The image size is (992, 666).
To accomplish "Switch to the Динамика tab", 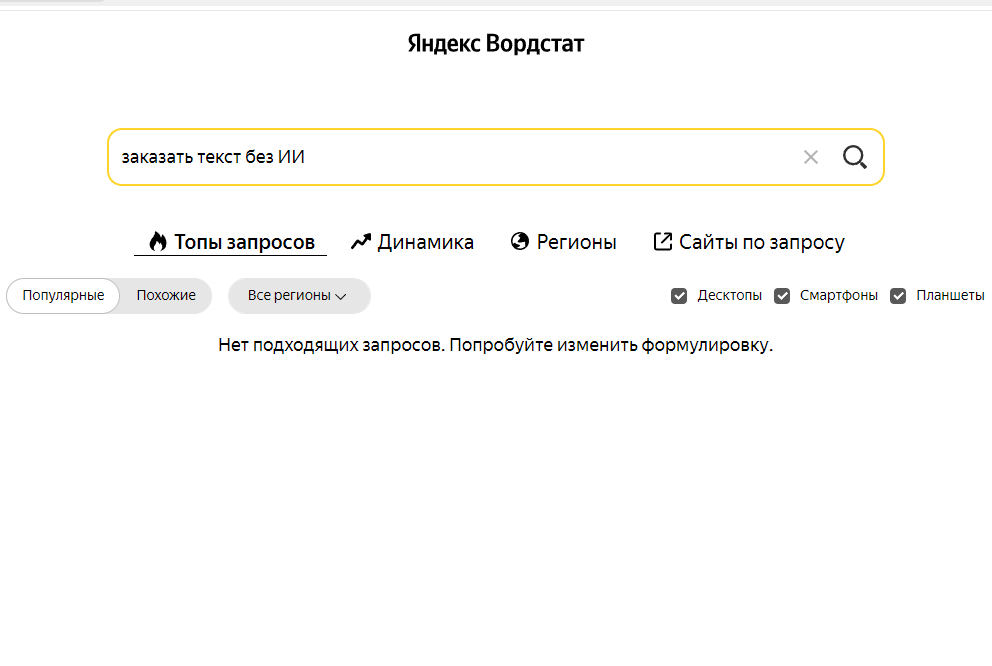I will [x=425, y=242].
